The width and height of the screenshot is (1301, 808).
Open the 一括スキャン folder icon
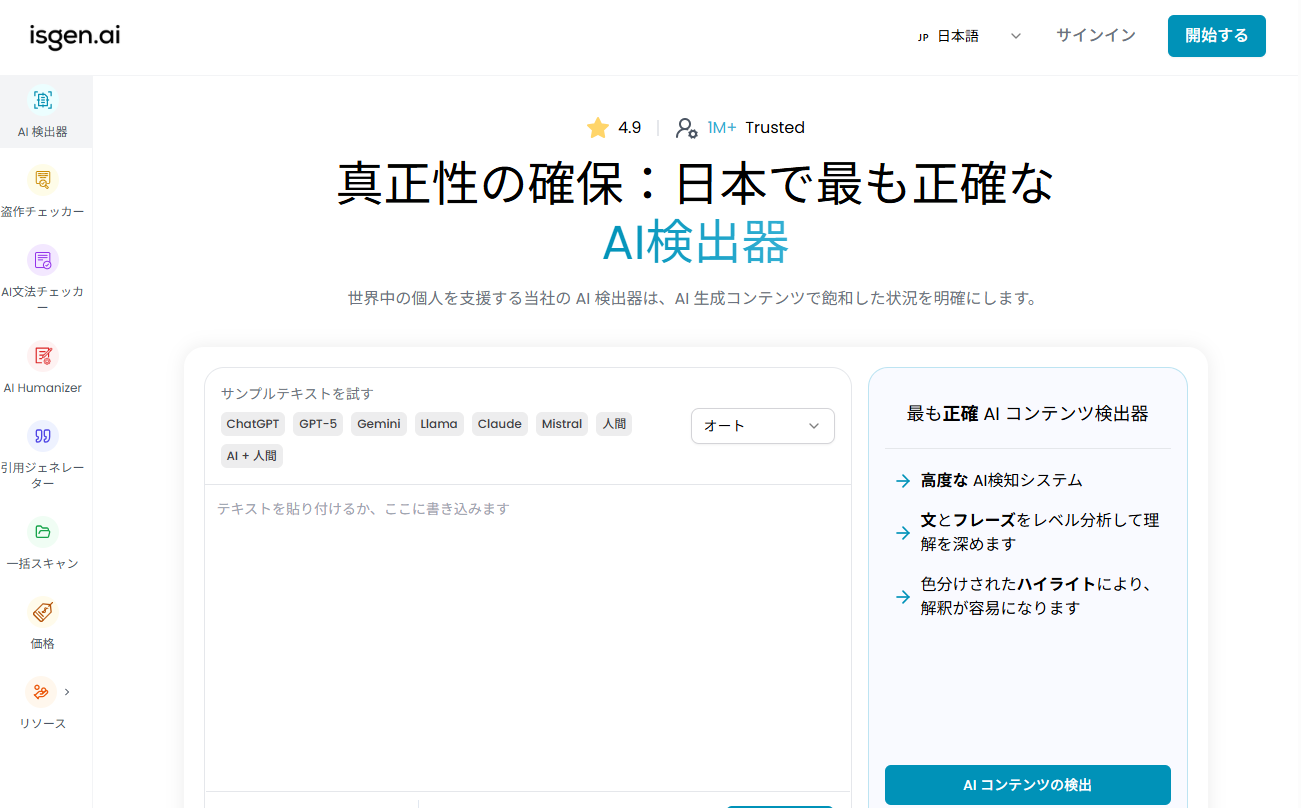pyautogui.click(x=43, y=532)
